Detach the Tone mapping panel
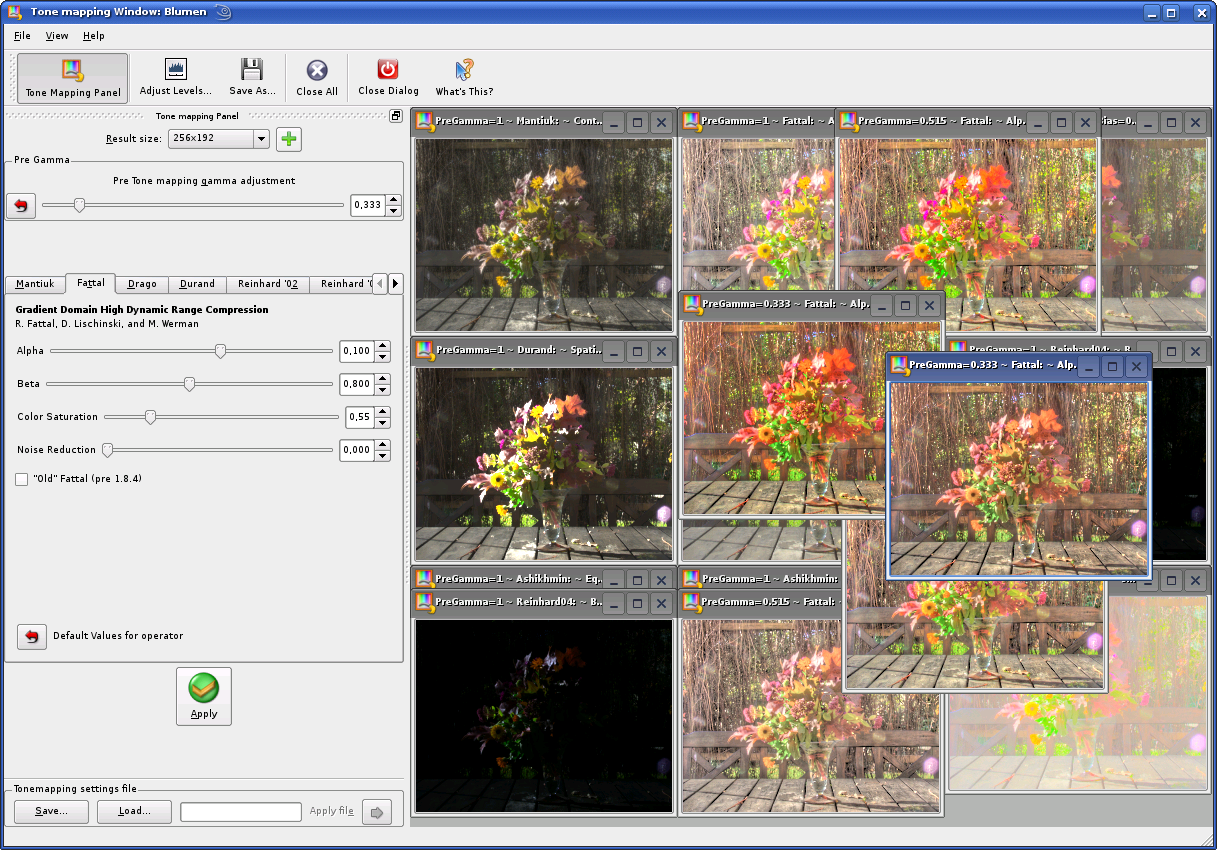The width and height of the screenshot is (1217, 850). (x=396, y=116)
